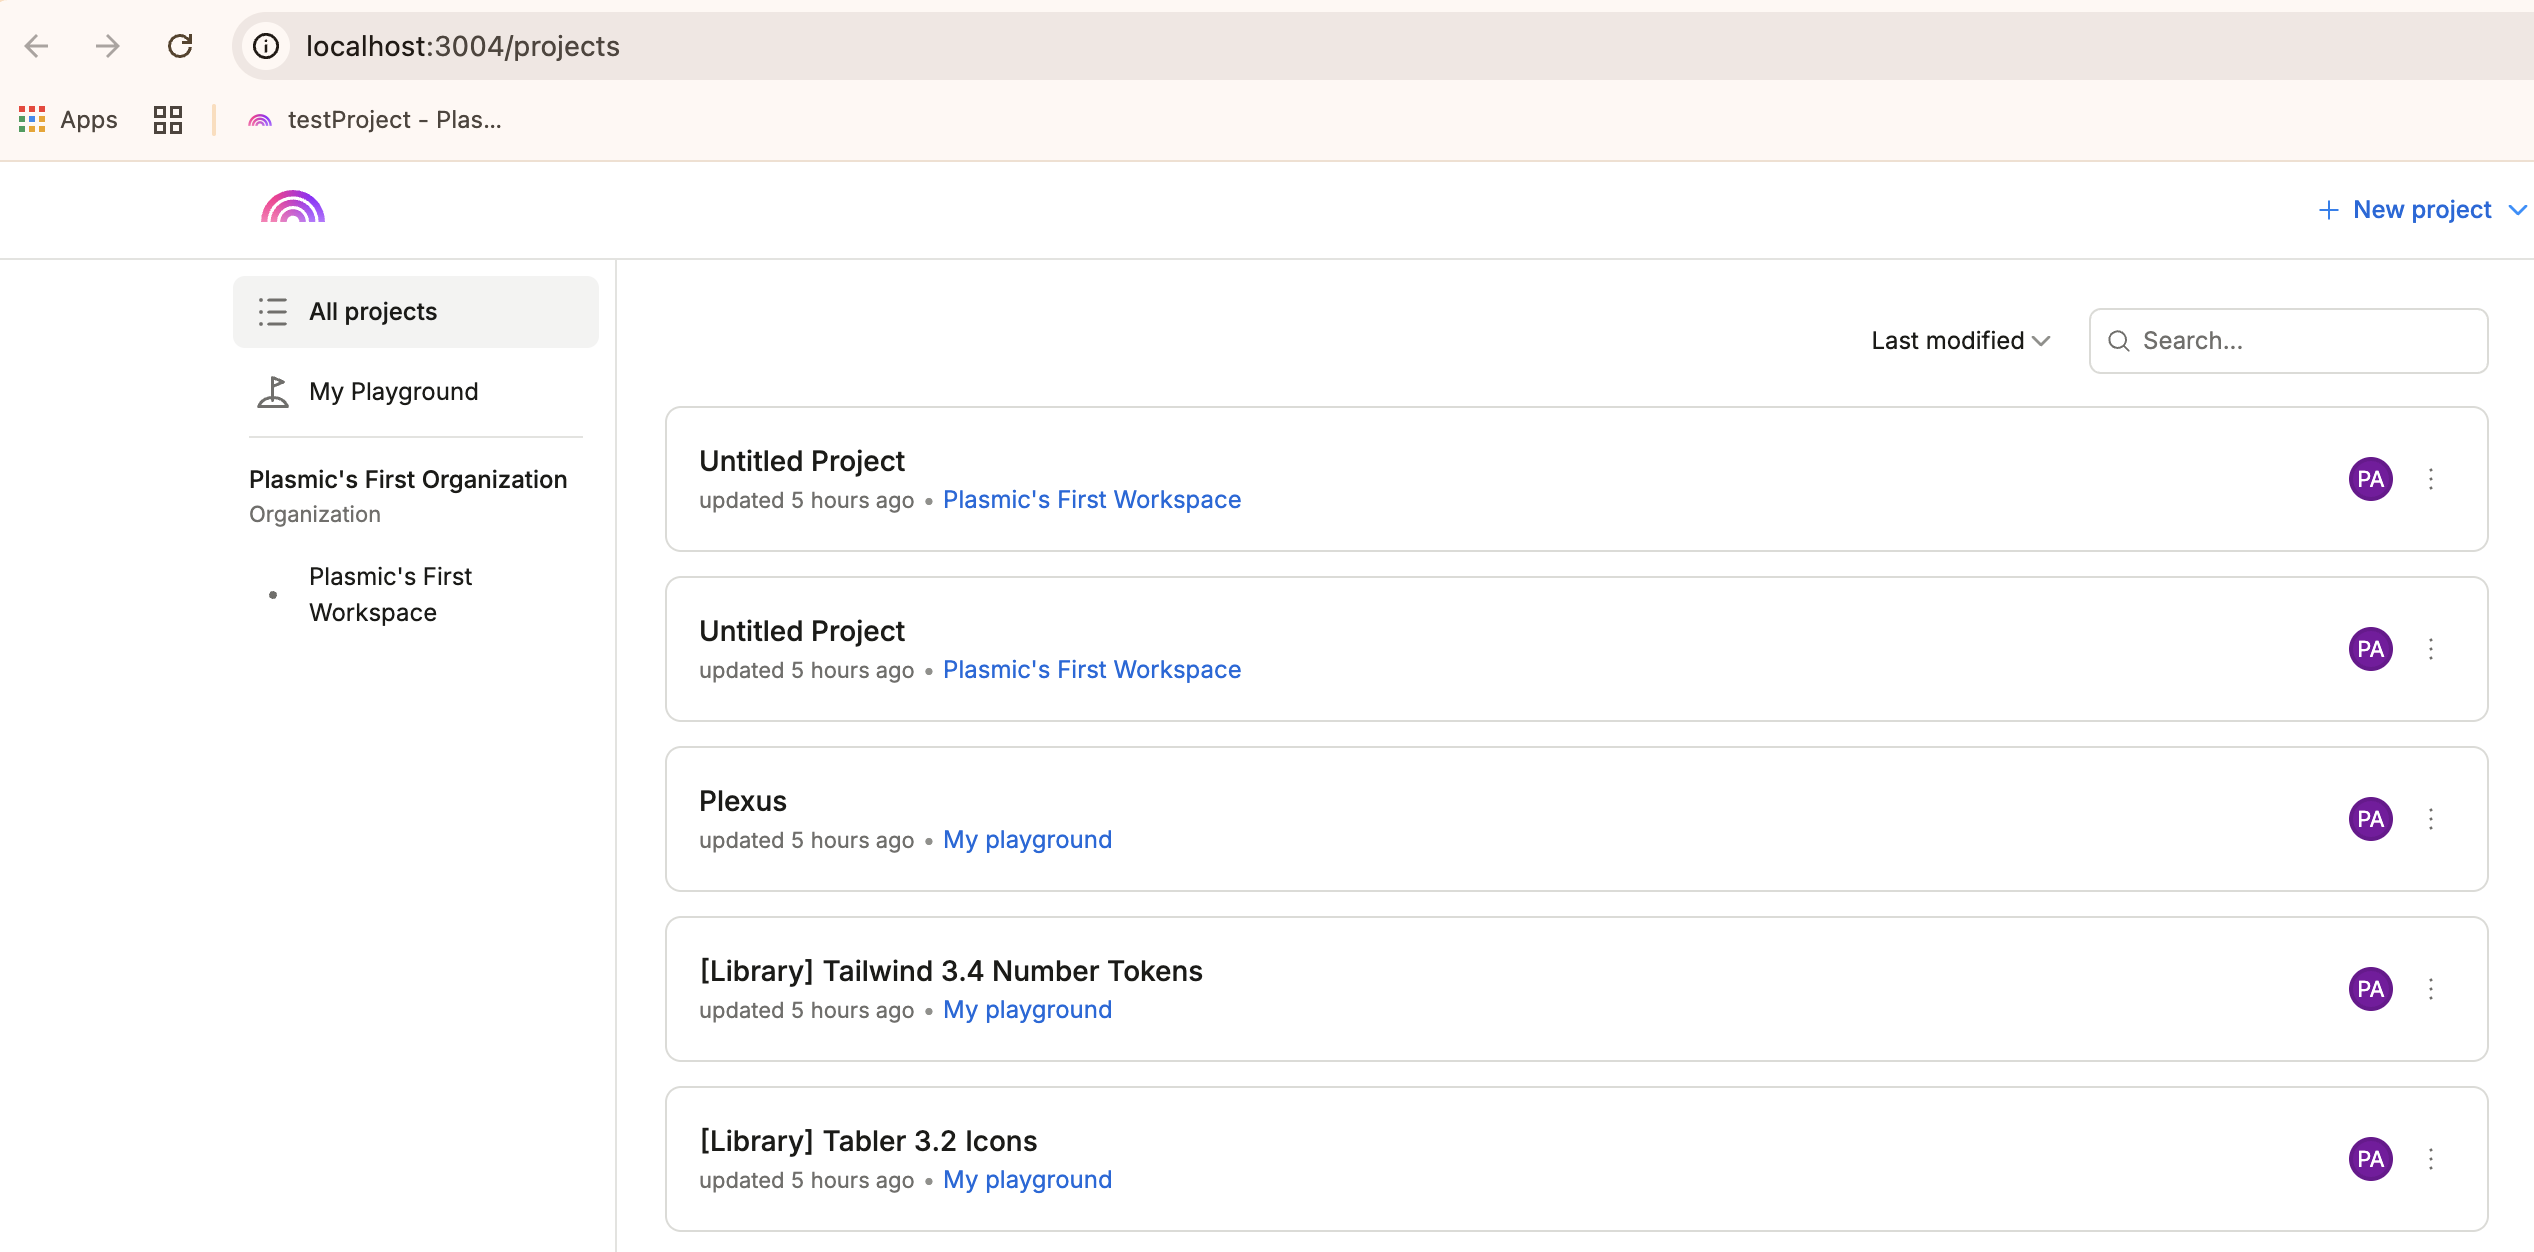Open the three-dot menu for Tailwind 3.4 Number Tokens
Viewport: 2534px width, 1252px height.
[2431, 989]
